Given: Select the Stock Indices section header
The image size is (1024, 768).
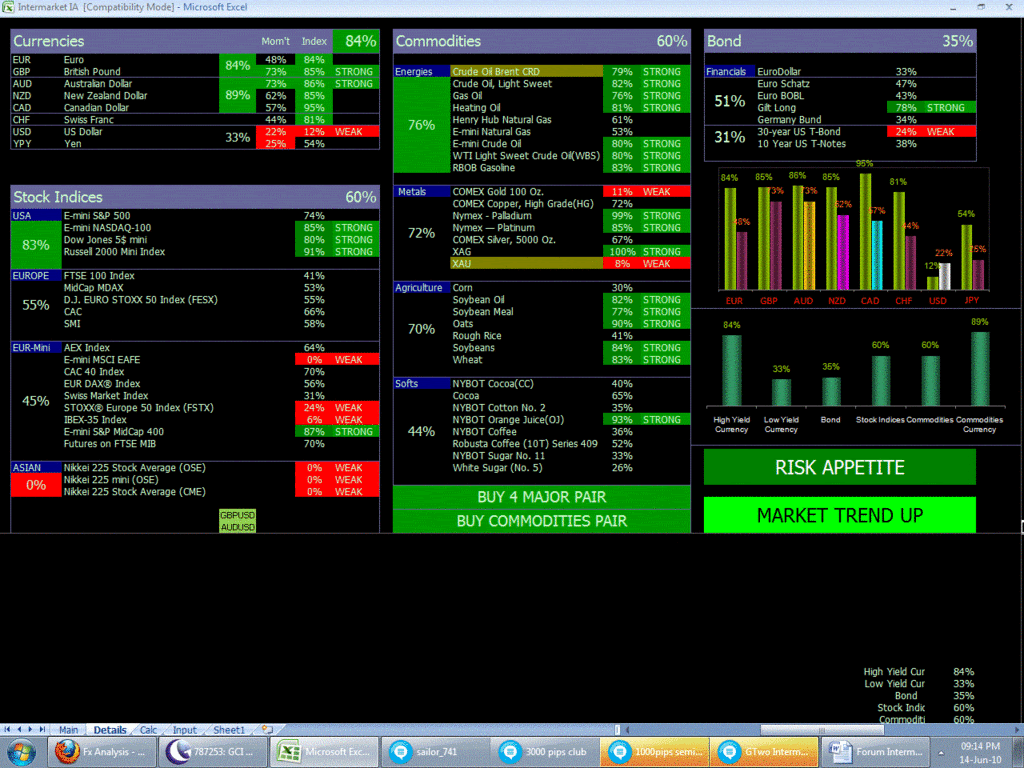Looking at the screenshot, I should coord(195,197).
